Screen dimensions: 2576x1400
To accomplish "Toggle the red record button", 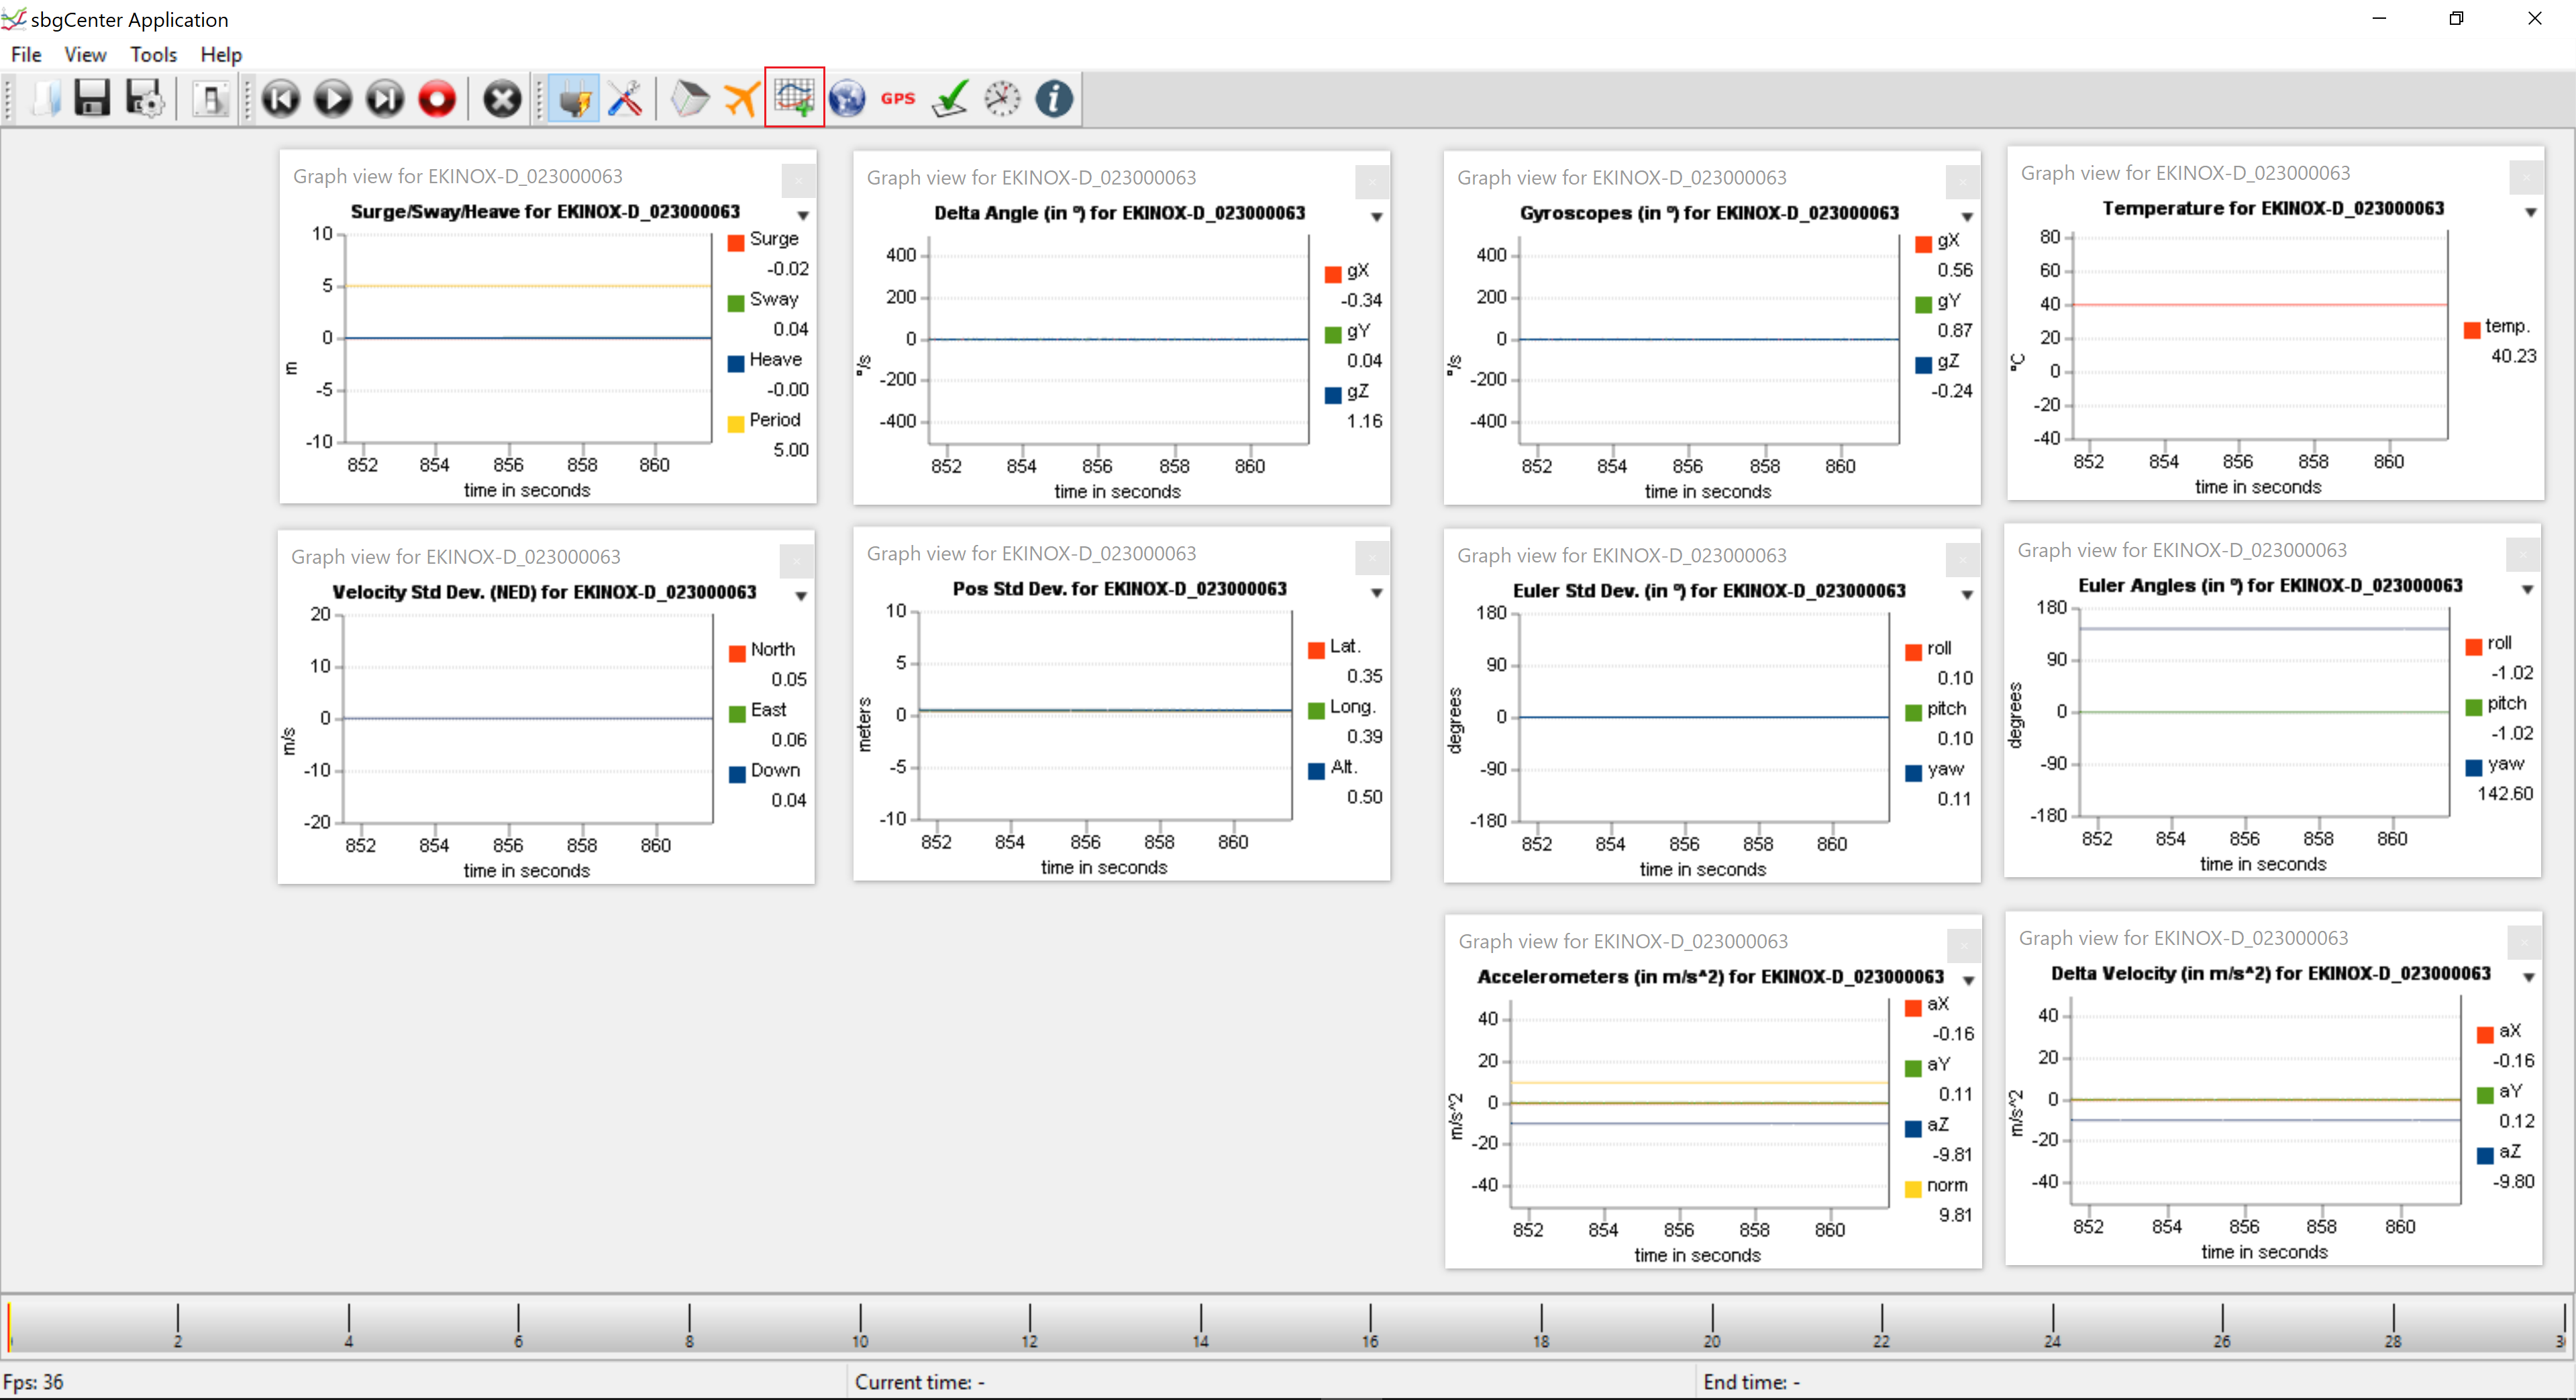I will [x=437, y=98].
